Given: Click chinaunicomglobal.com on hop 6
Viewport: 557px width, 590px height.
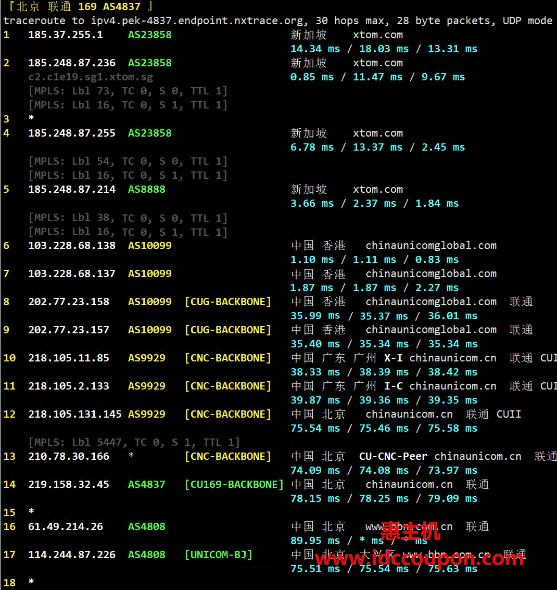Looking at the screenshot, I should [x=431, y=246].
